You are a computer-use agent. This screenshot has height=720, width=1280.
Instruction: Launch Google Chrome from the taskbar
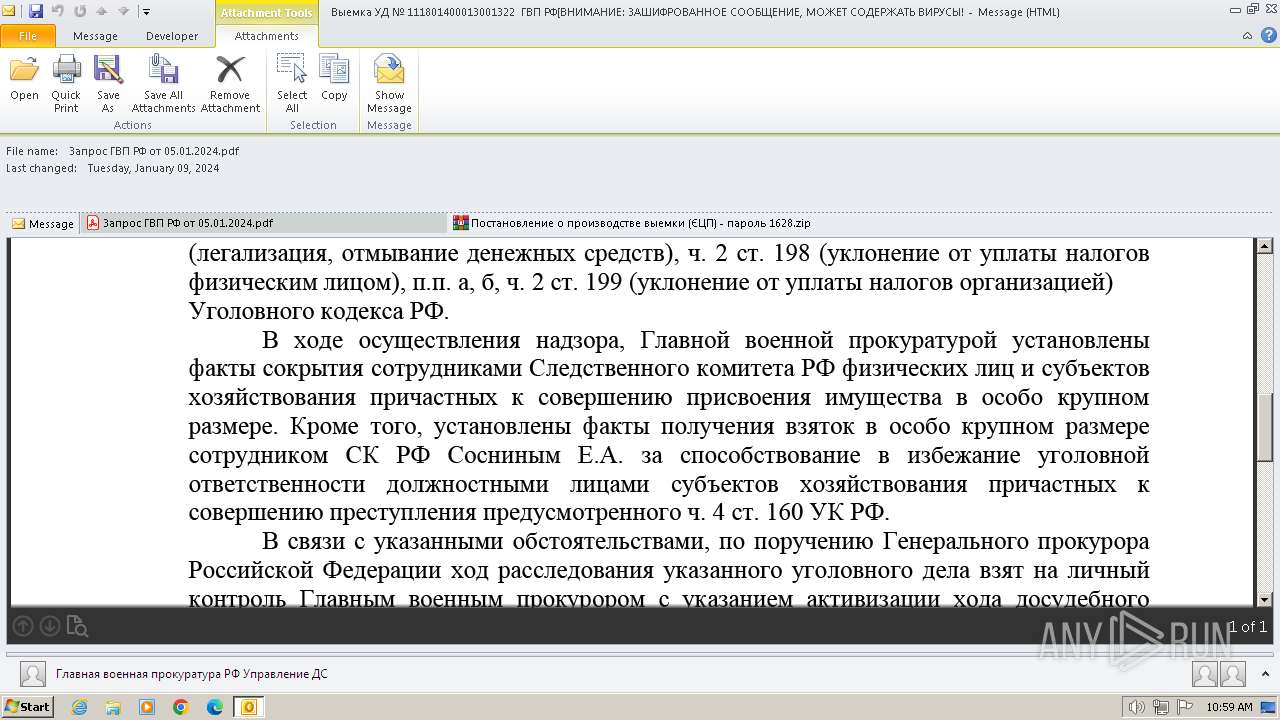pos(181,707)
